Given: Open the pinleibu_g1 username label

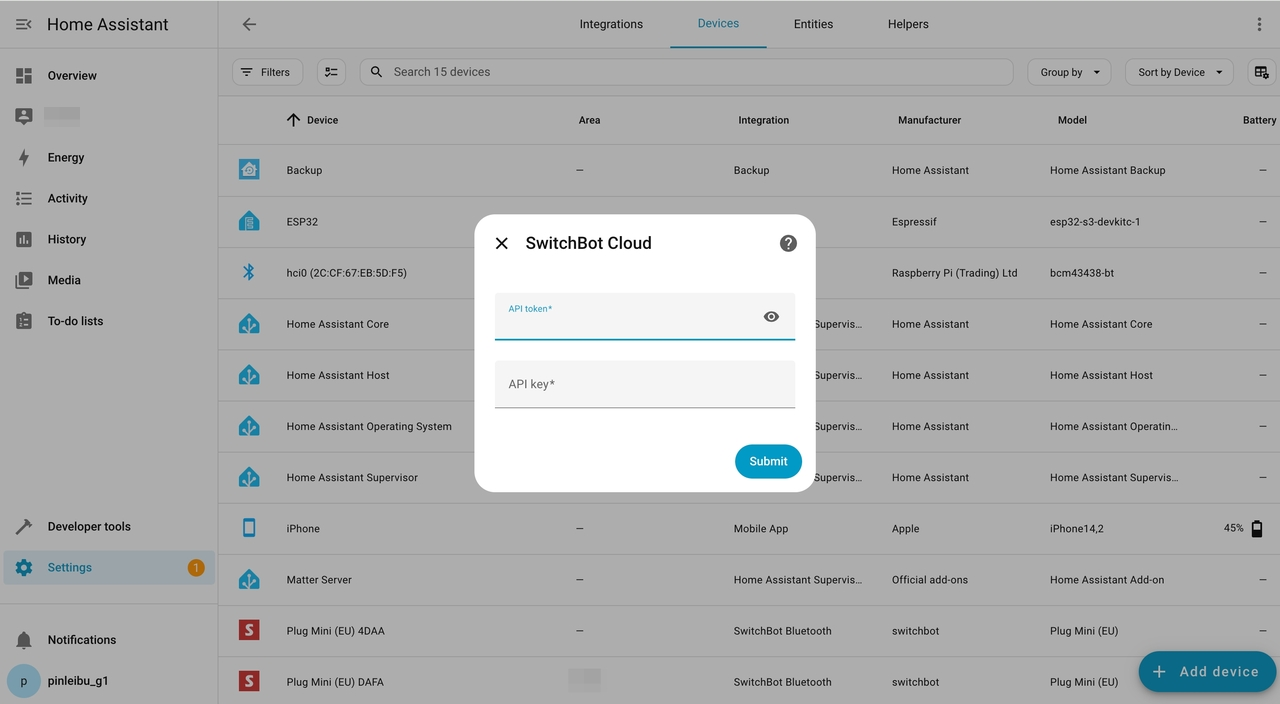Looking at the screenshot, I should 78,681.
